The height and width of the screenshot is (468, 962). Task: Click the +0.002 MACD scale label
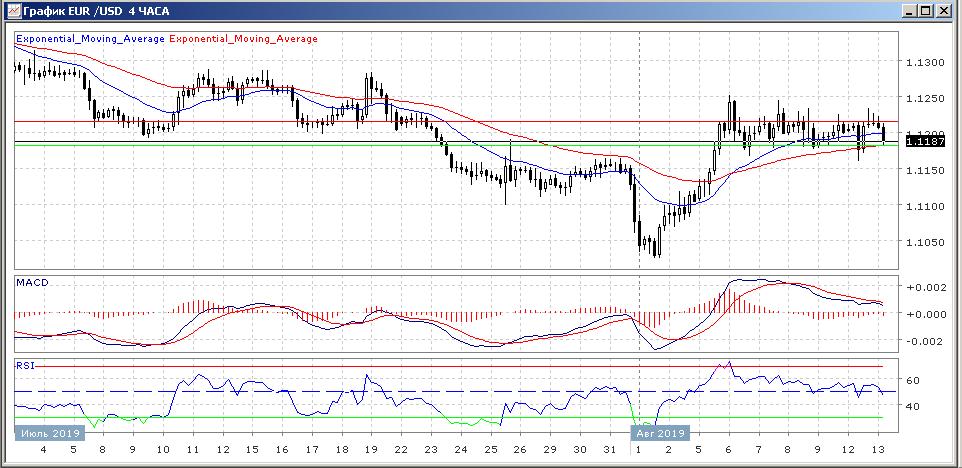[x=924, y=287]
